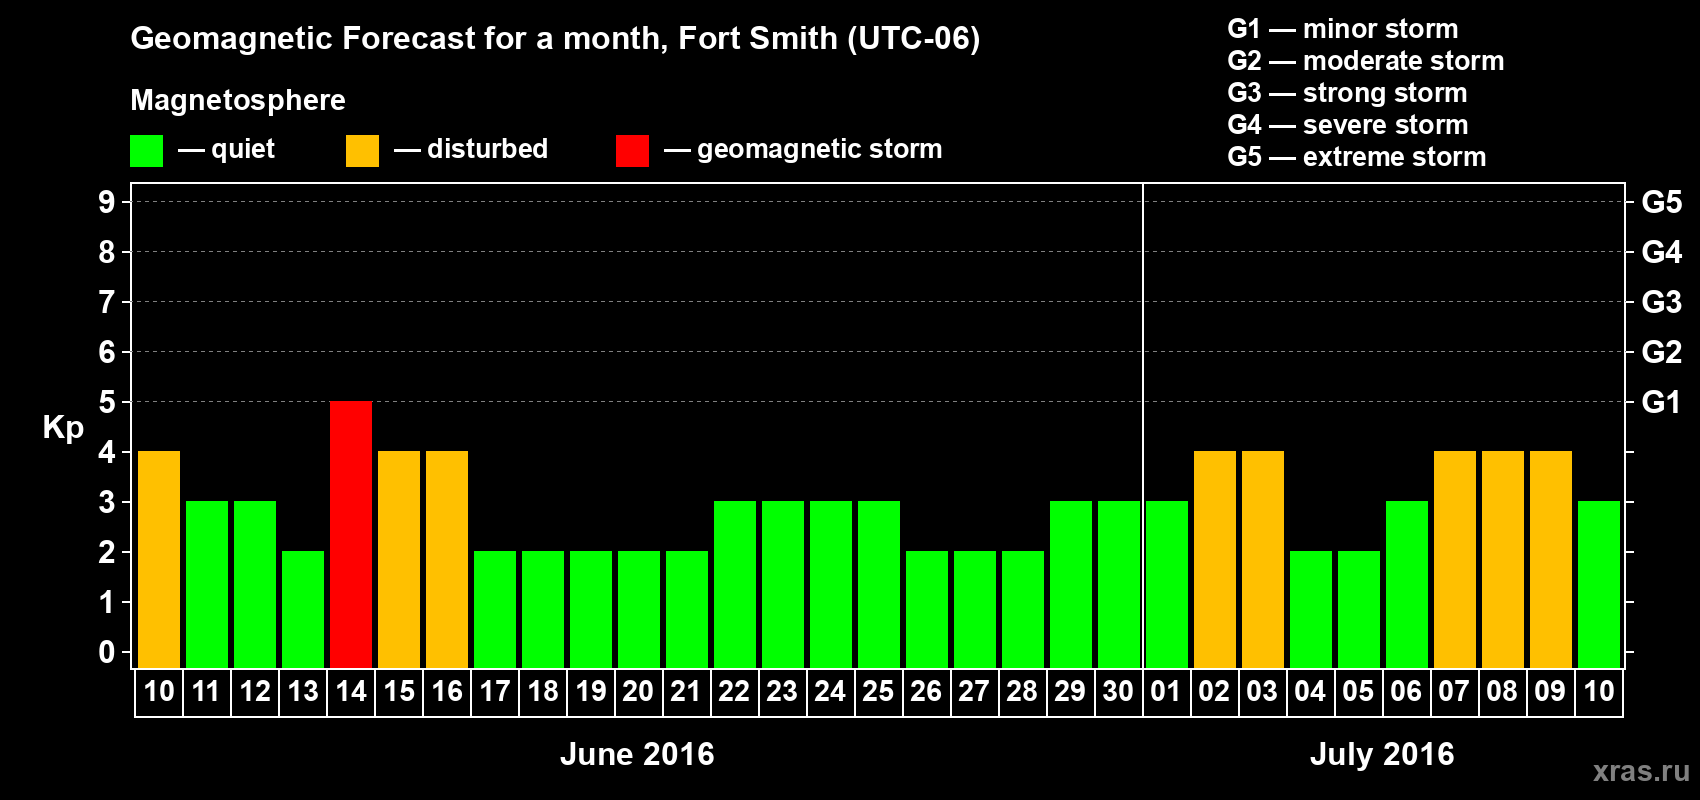Click the 'G4 — severe storm' legend line
The height and width of the screenshot is (800, 1700).
pyautogui.click(x=1348, y=125)
